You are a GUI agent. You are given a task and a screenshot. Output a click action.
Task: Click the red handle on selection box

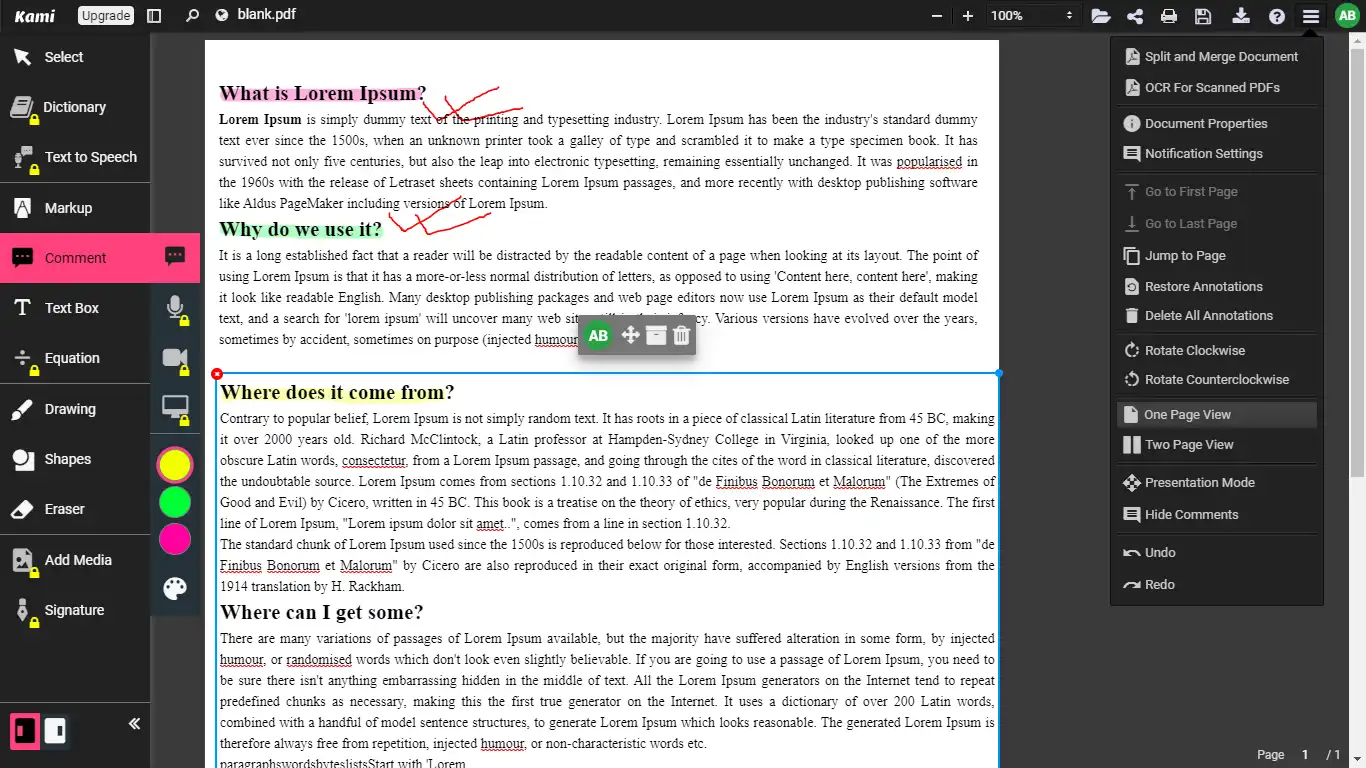(217, 373)
